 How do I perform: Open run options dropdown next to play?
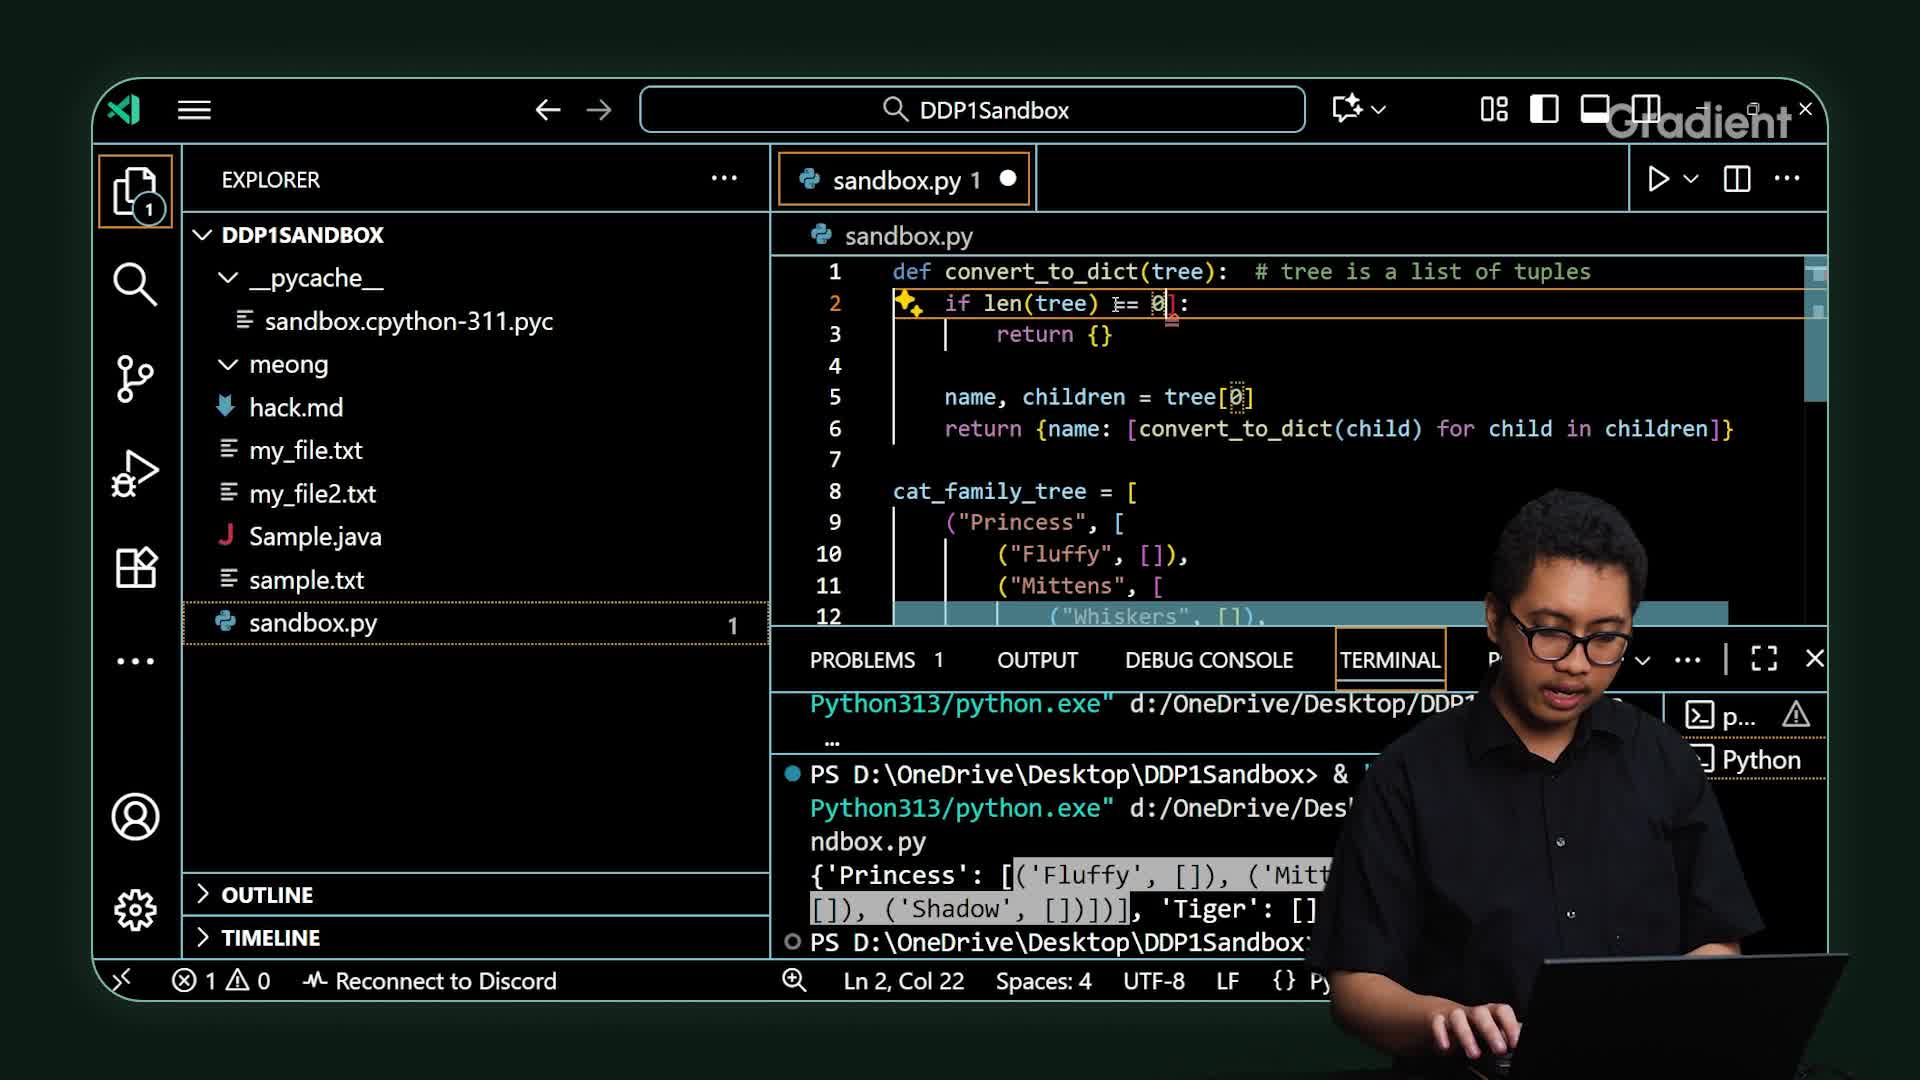(1691, 179)
